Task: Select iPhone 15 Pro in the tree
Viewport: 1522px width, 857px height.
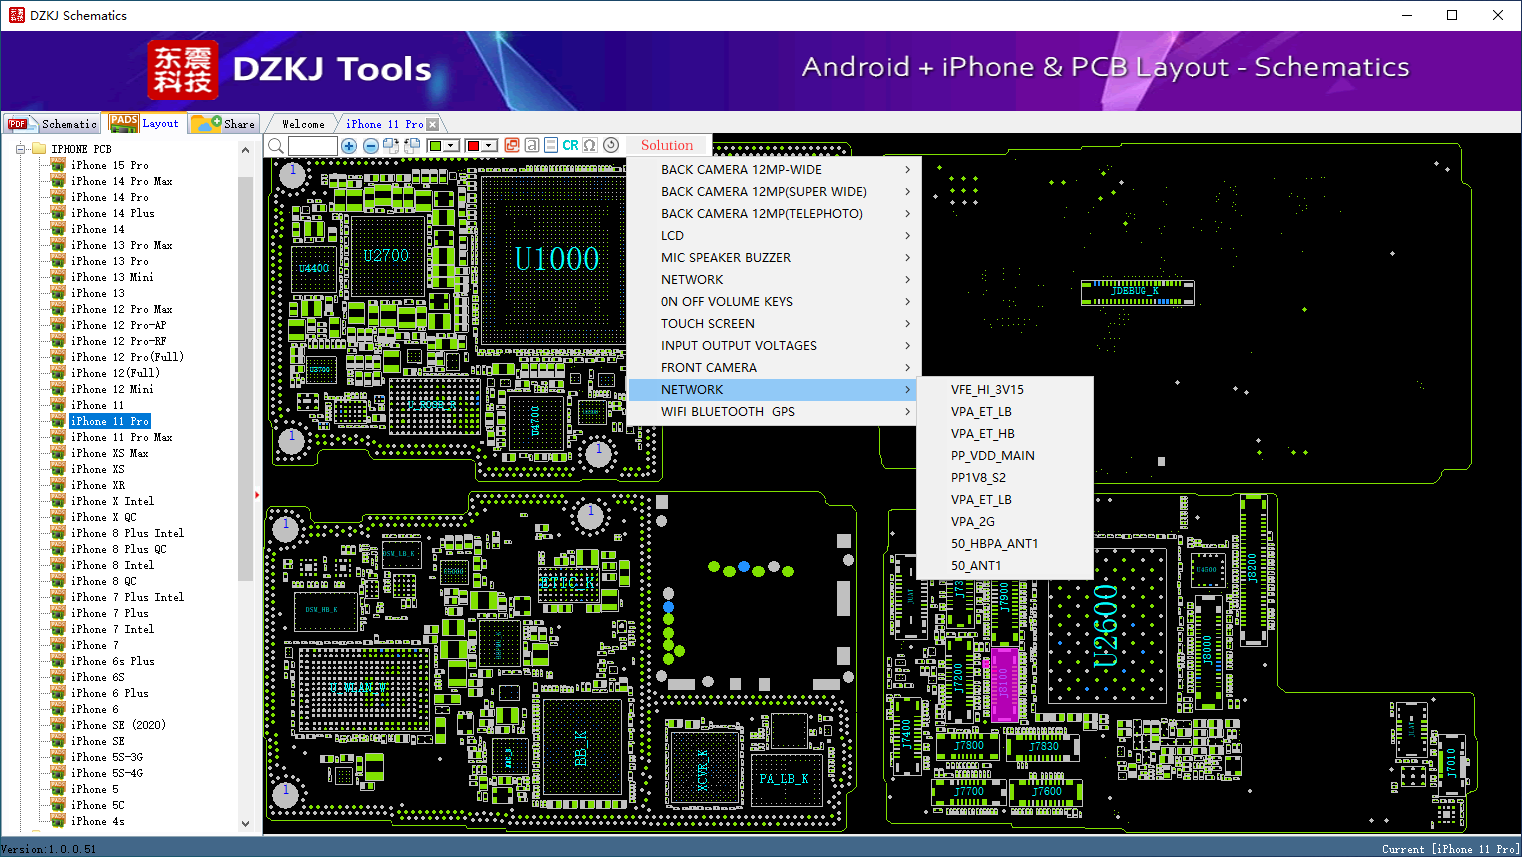Action: pyautogui.click(x=110, y=165)
